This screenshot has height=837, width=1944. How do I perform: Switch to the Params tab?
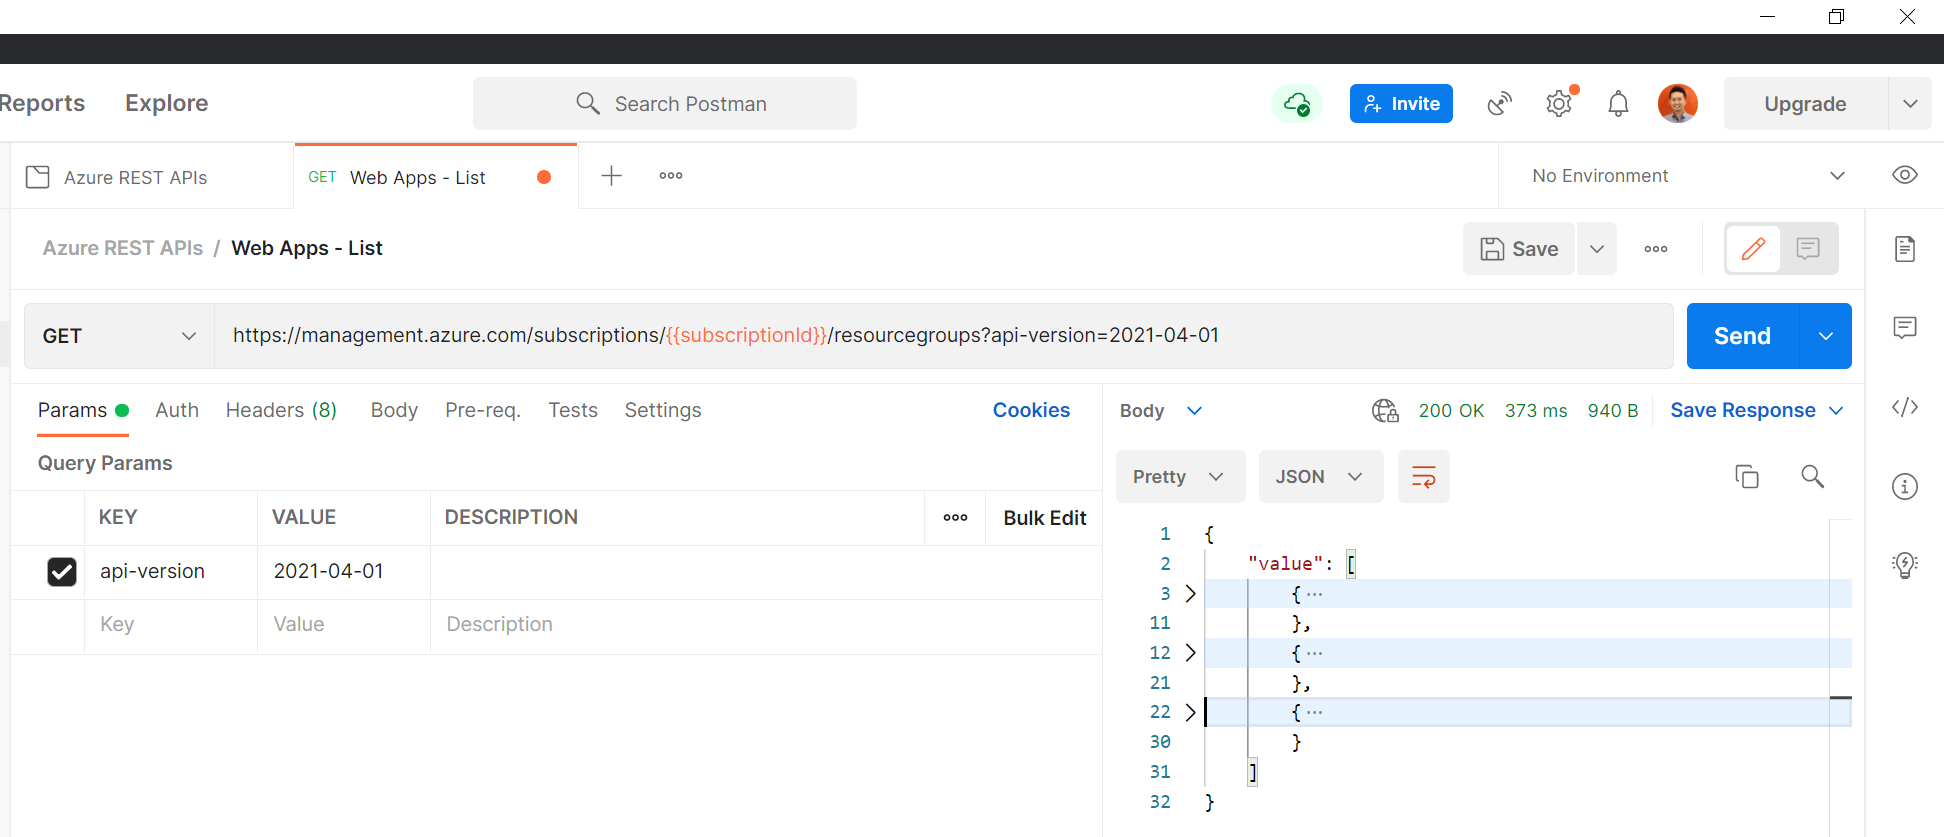click(83, 410)
